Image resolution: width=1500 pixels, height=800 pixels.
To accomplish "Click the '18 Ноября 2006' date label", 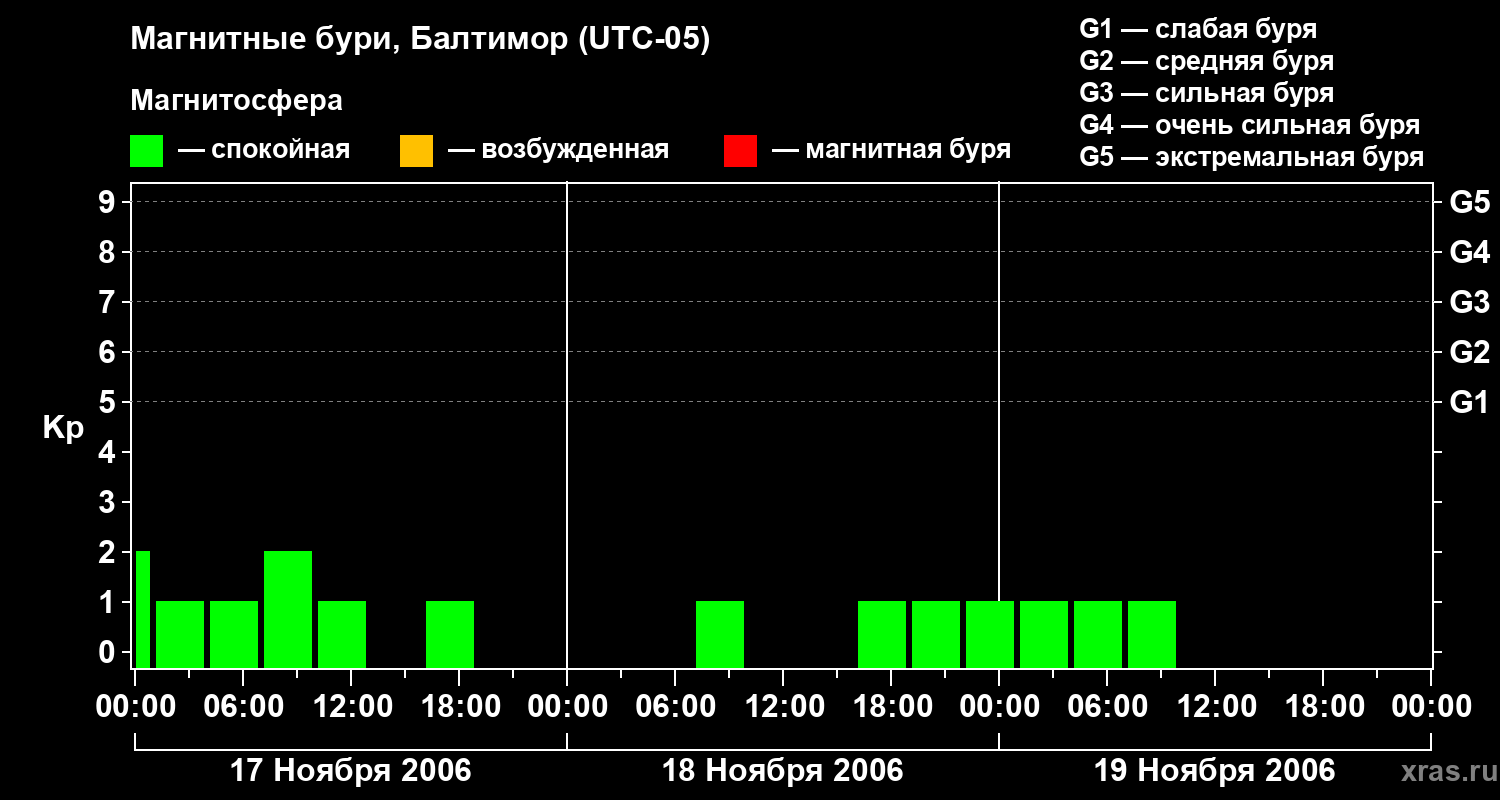I will click(x=783, y=771).
